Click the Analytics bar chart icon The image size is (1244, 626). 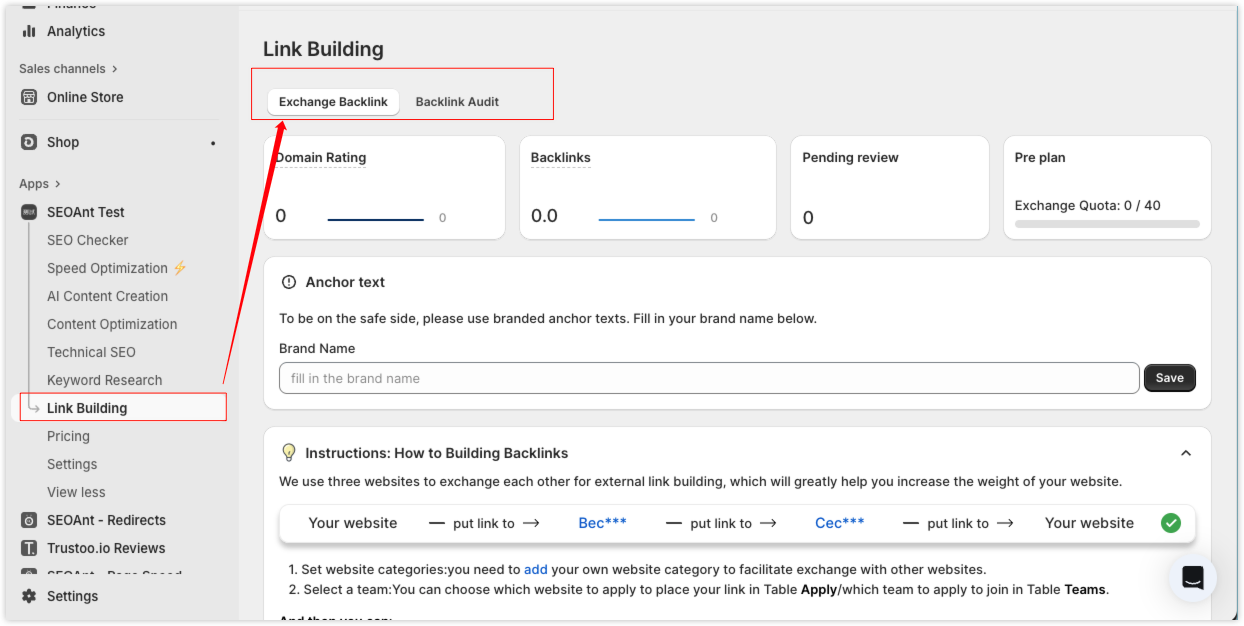pos(29,31)
